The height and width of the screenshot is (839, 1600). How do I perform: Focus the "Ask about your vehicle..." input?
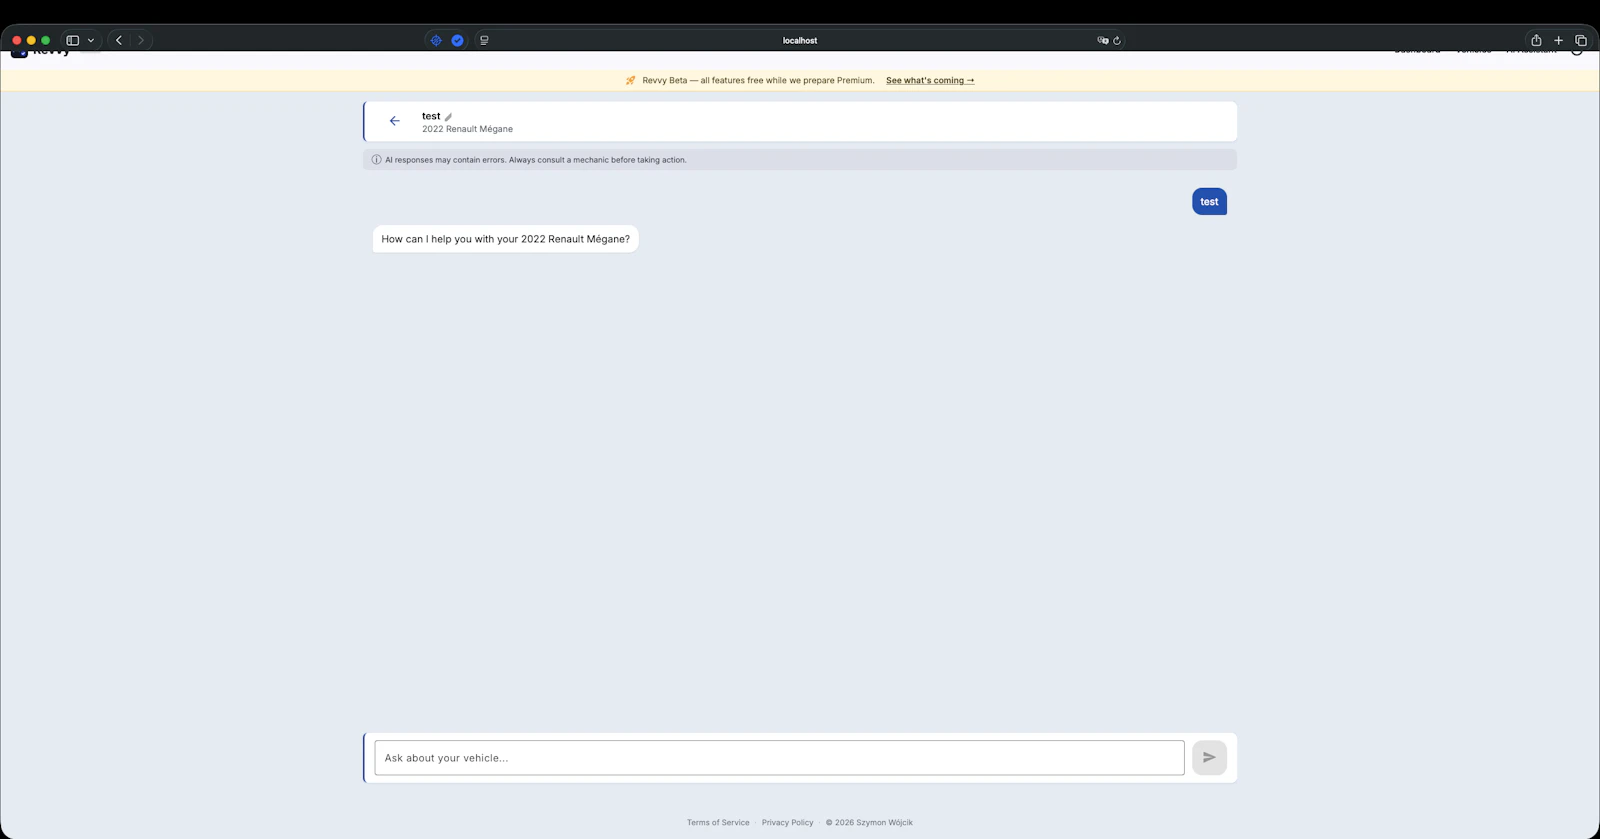779,758
